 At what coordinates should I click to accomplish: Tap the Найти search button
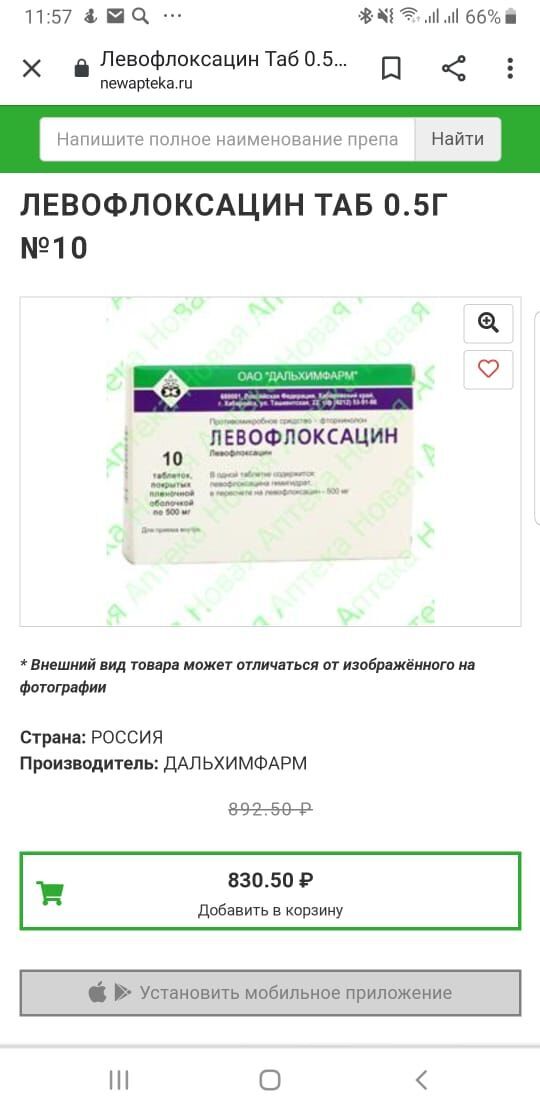point(458,139)
